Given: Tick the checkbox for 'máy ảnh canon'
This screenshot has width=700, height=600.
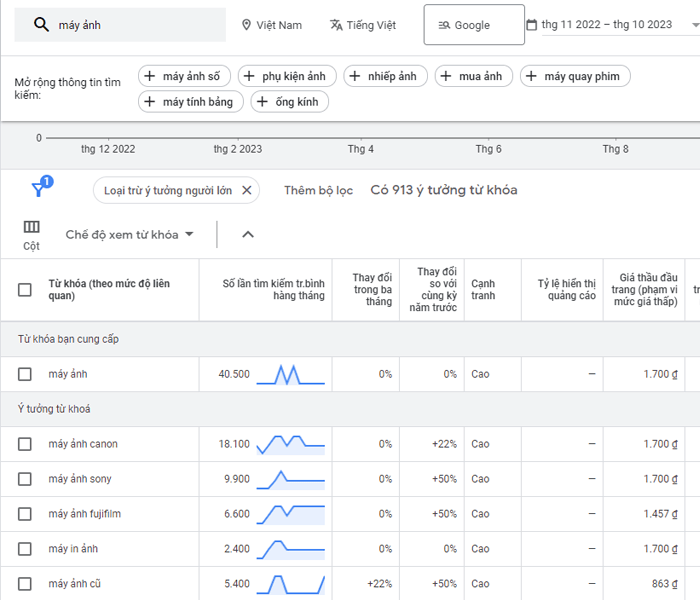Looking at the screenshot, I should (x=25, y=444).
